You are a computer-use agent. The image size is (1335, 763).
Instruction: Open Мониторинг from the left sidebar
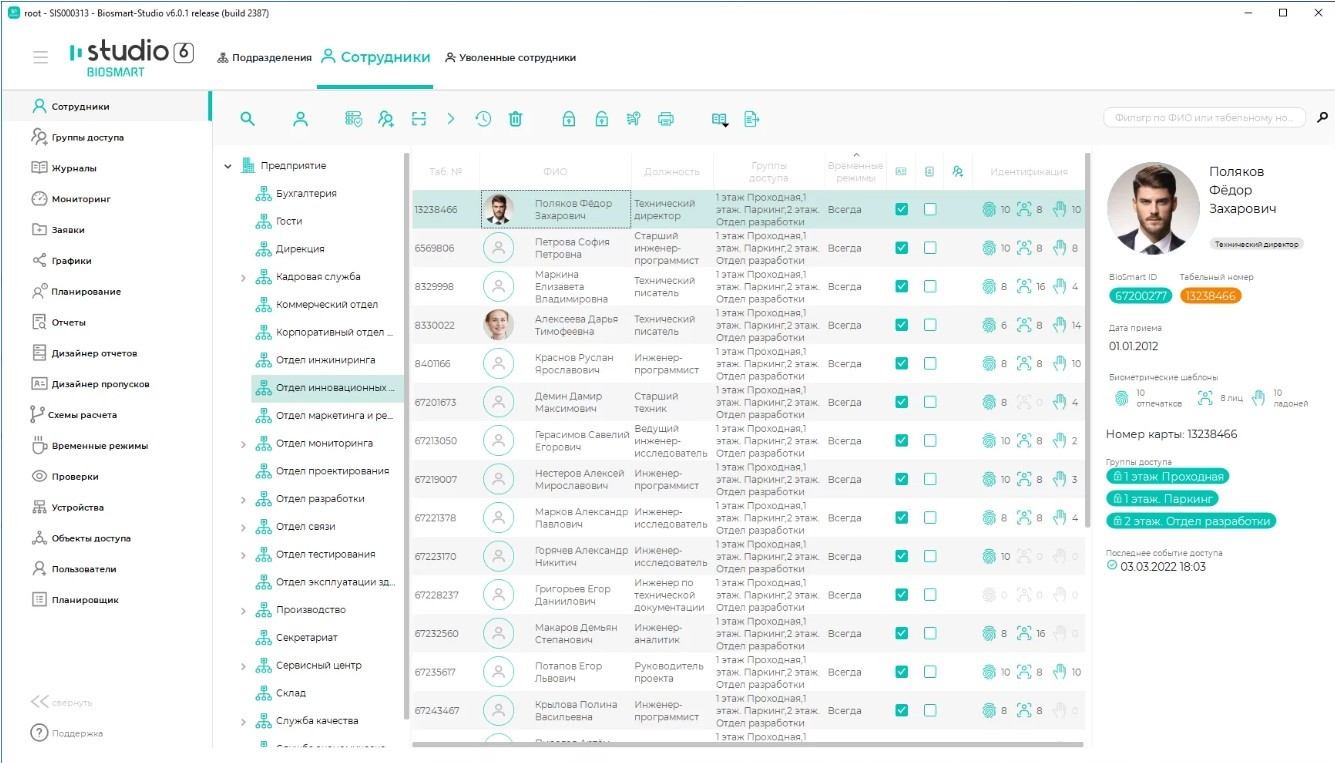[81, 199]
